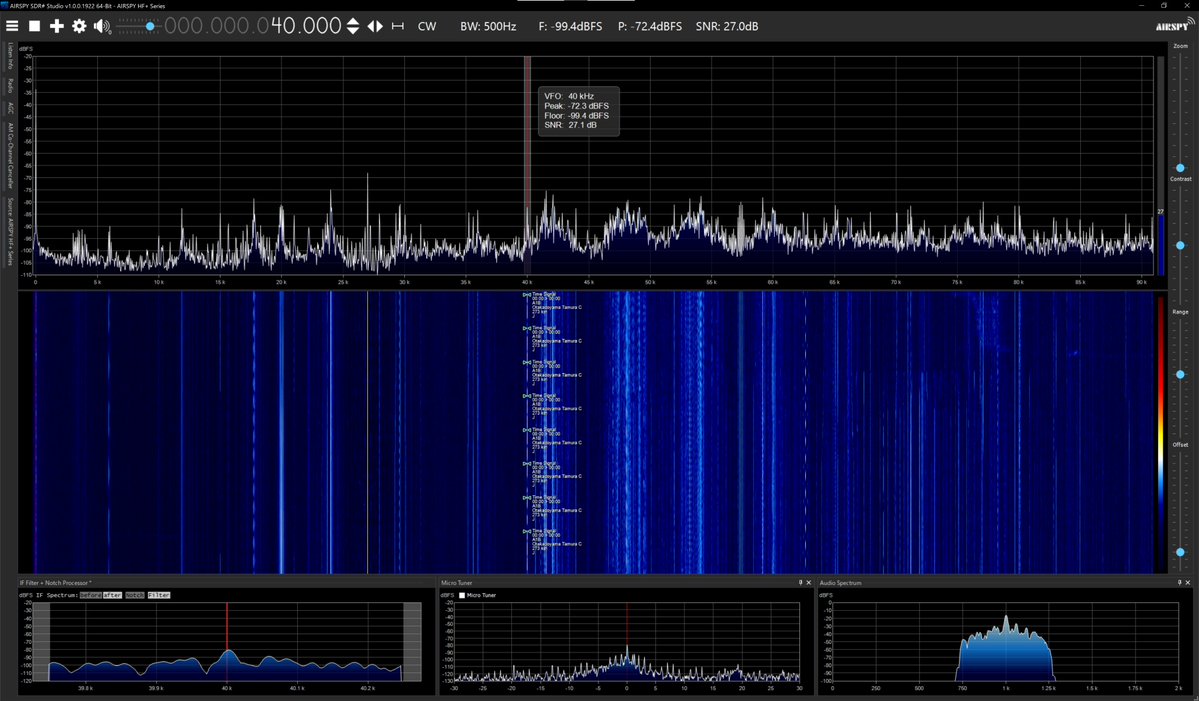
Task: Adjust the volume slider knob
Action: pos(150,27)
